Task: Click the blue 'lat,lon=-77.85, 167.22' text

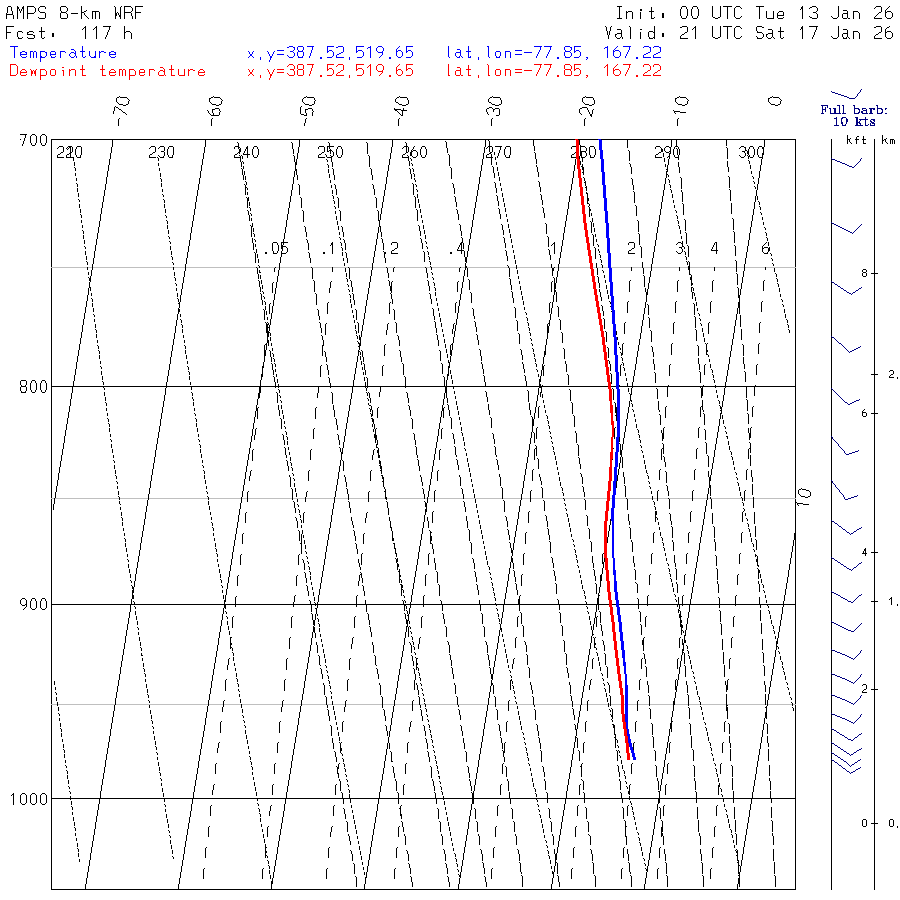Action: (x=554, y=53)
